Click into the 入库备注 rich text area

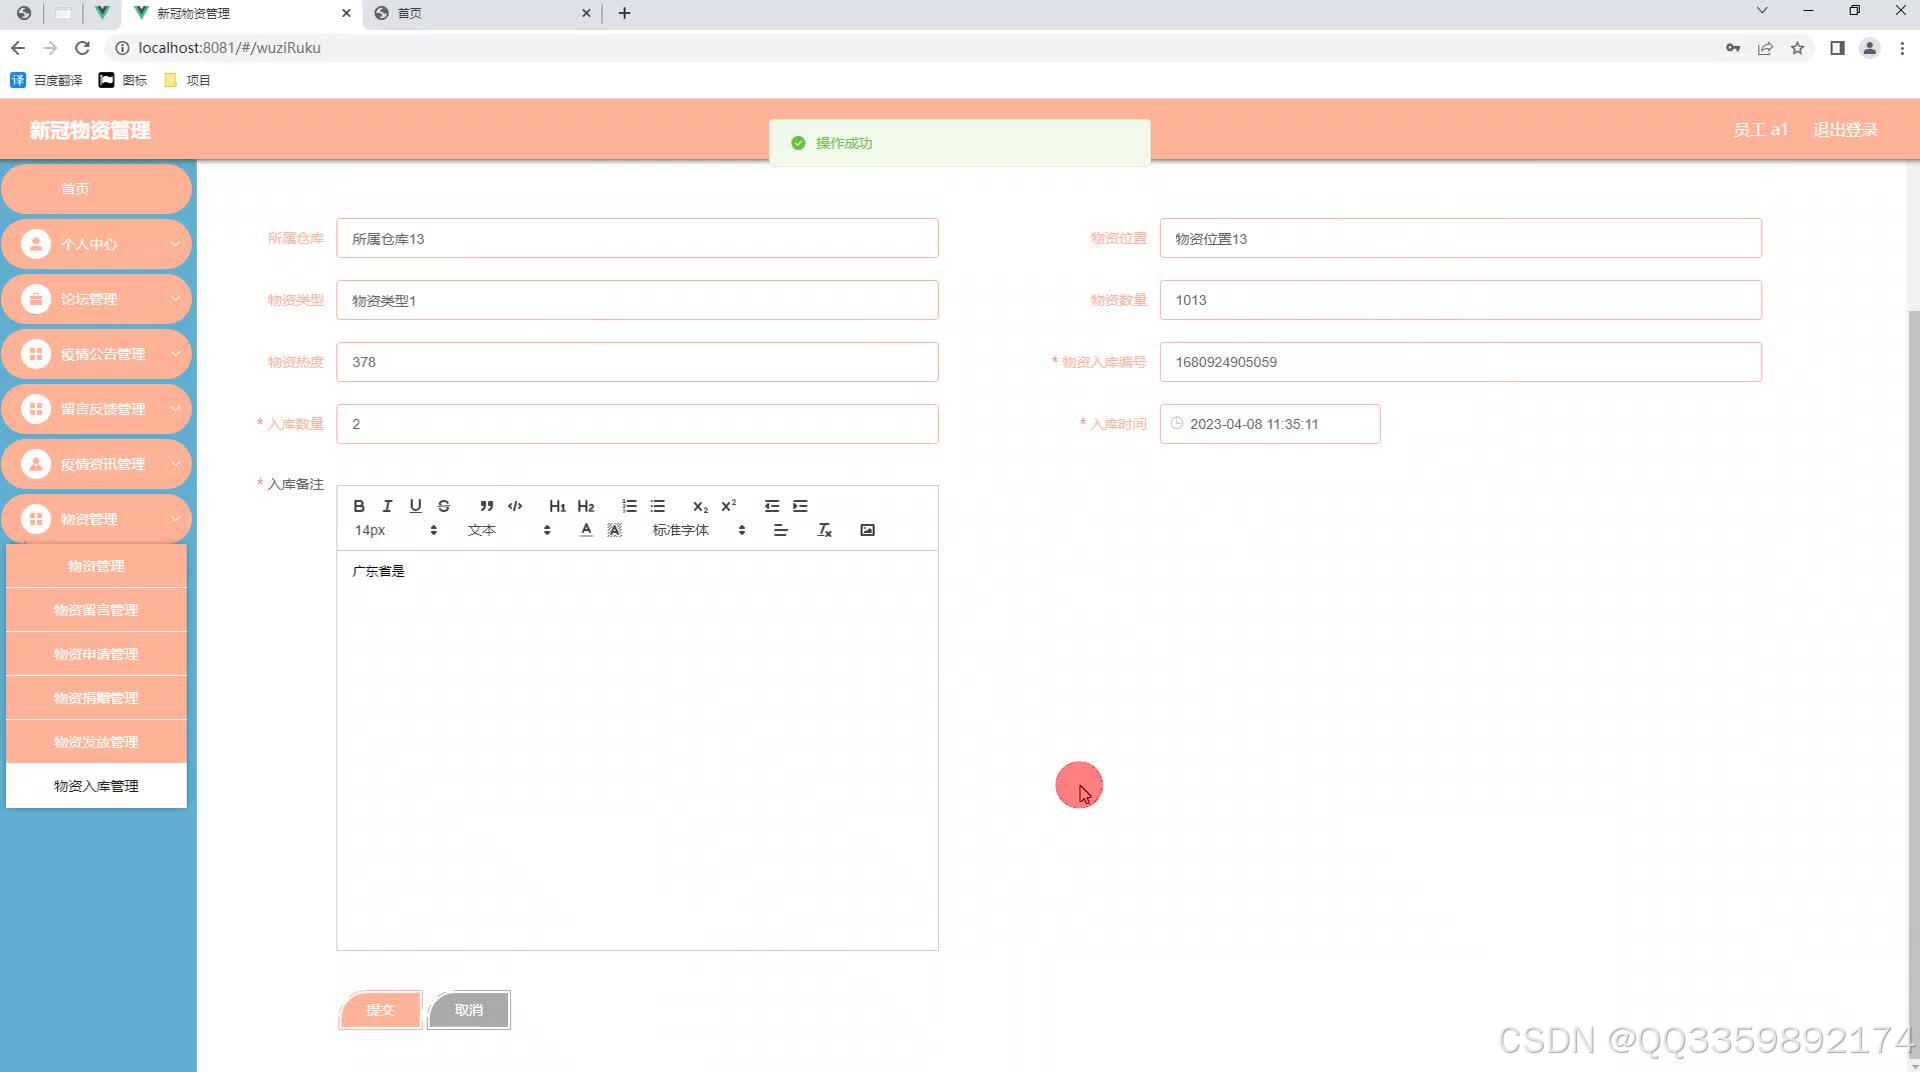coord(637,750)
